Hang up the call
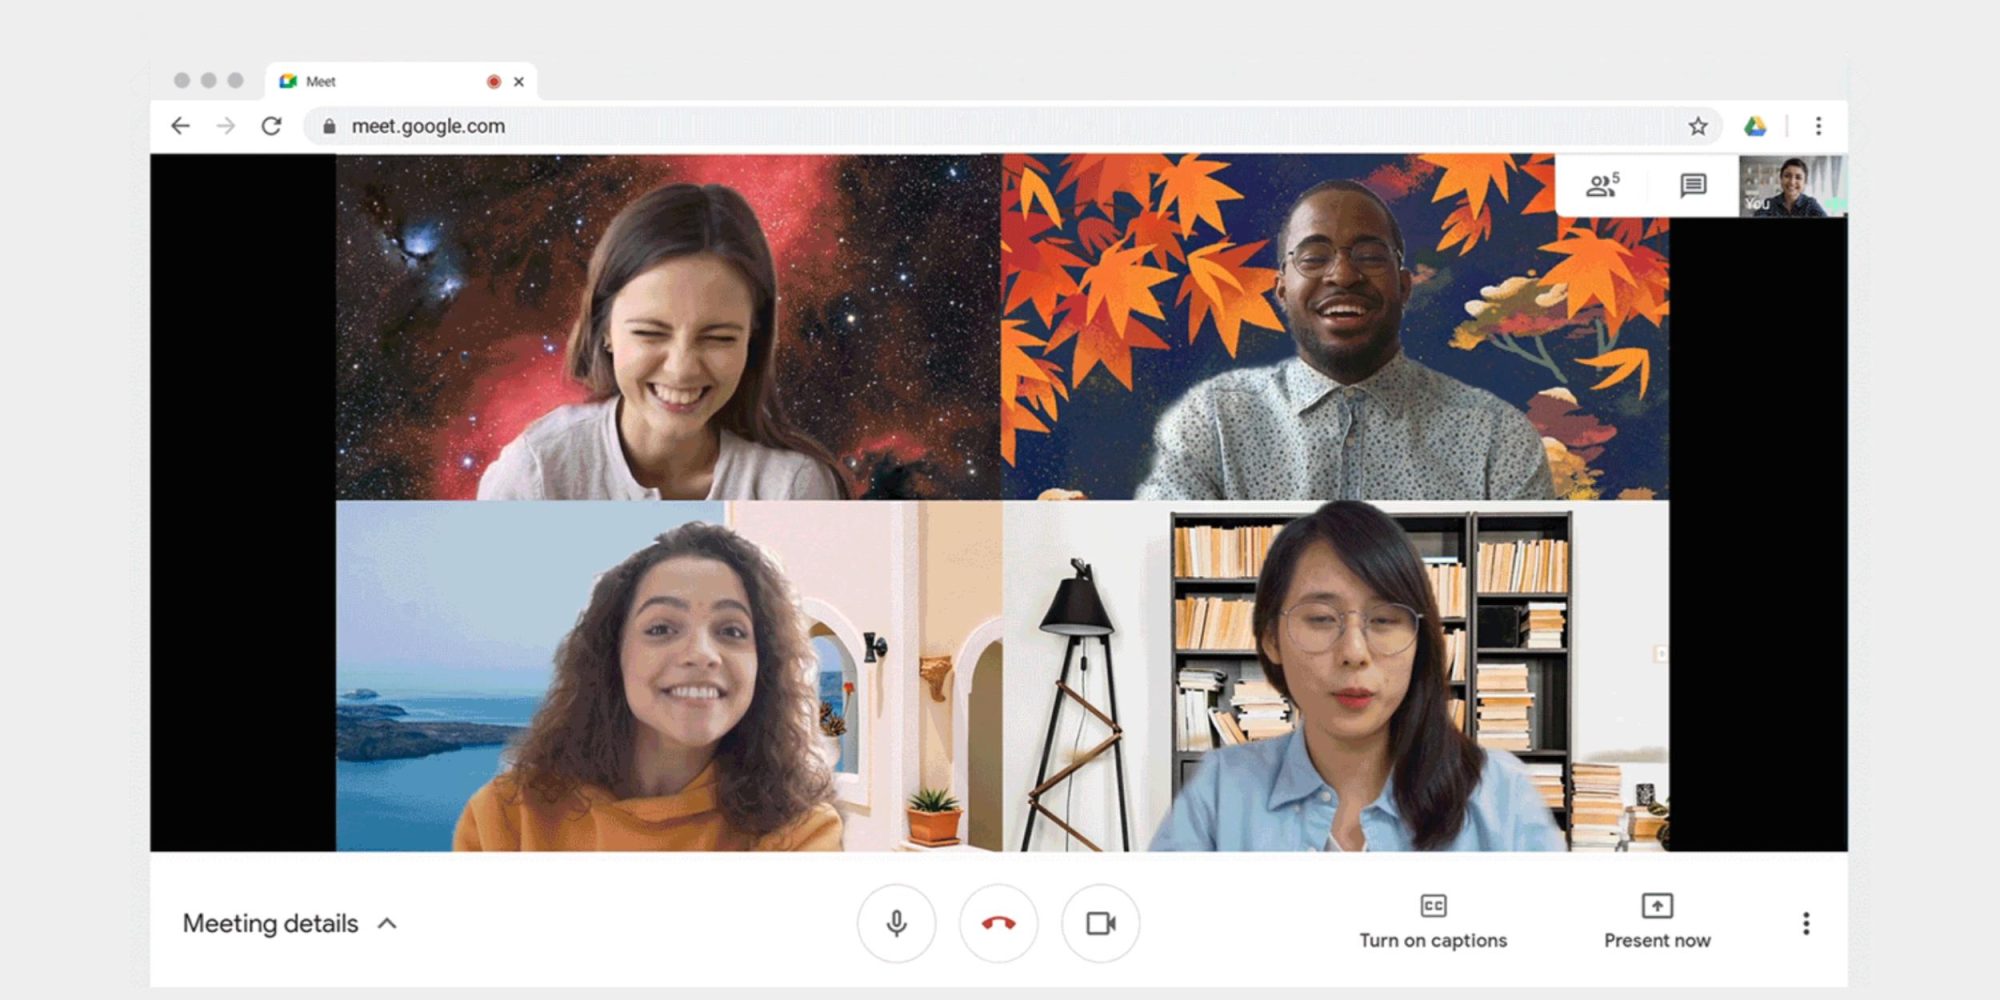The height and width of the screenshot is (1000, 2000). (x=998, y=923)
